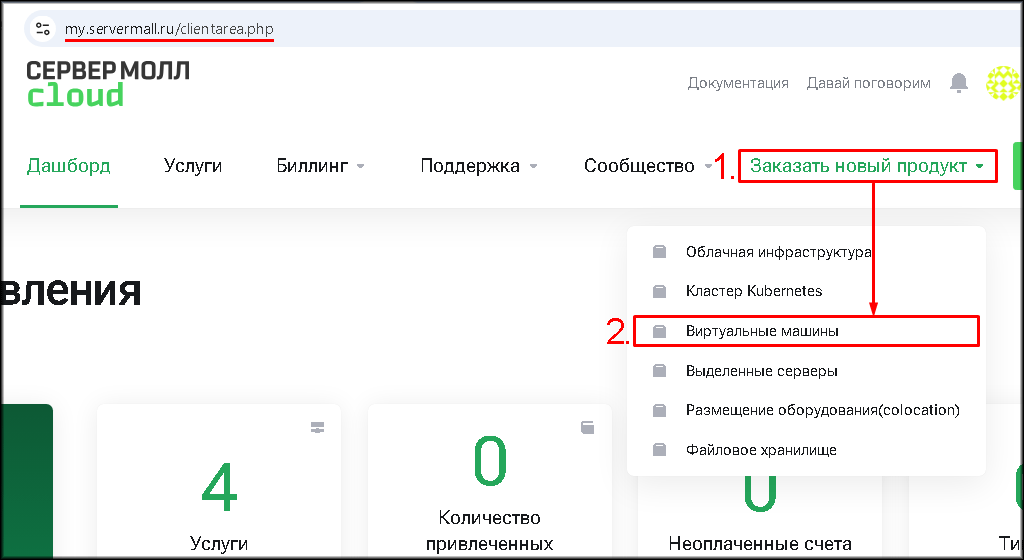Open the Сообщество dropdown
The image size is (1024, 560).
point(648,166)
